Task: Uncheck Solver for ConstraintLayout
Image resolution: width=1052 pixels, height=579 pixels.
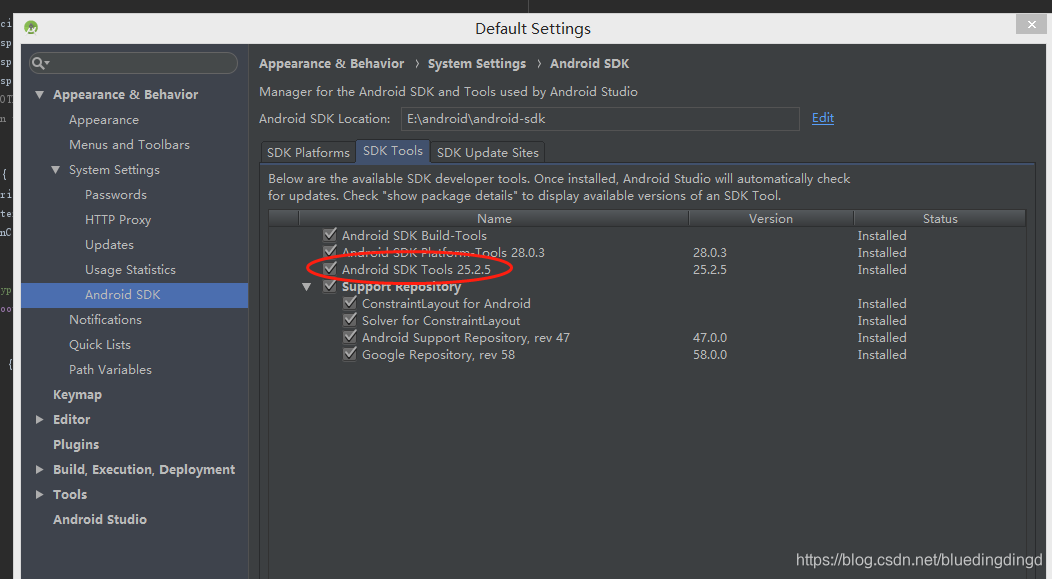Action: pyautogui.click(x=350, y=320)
